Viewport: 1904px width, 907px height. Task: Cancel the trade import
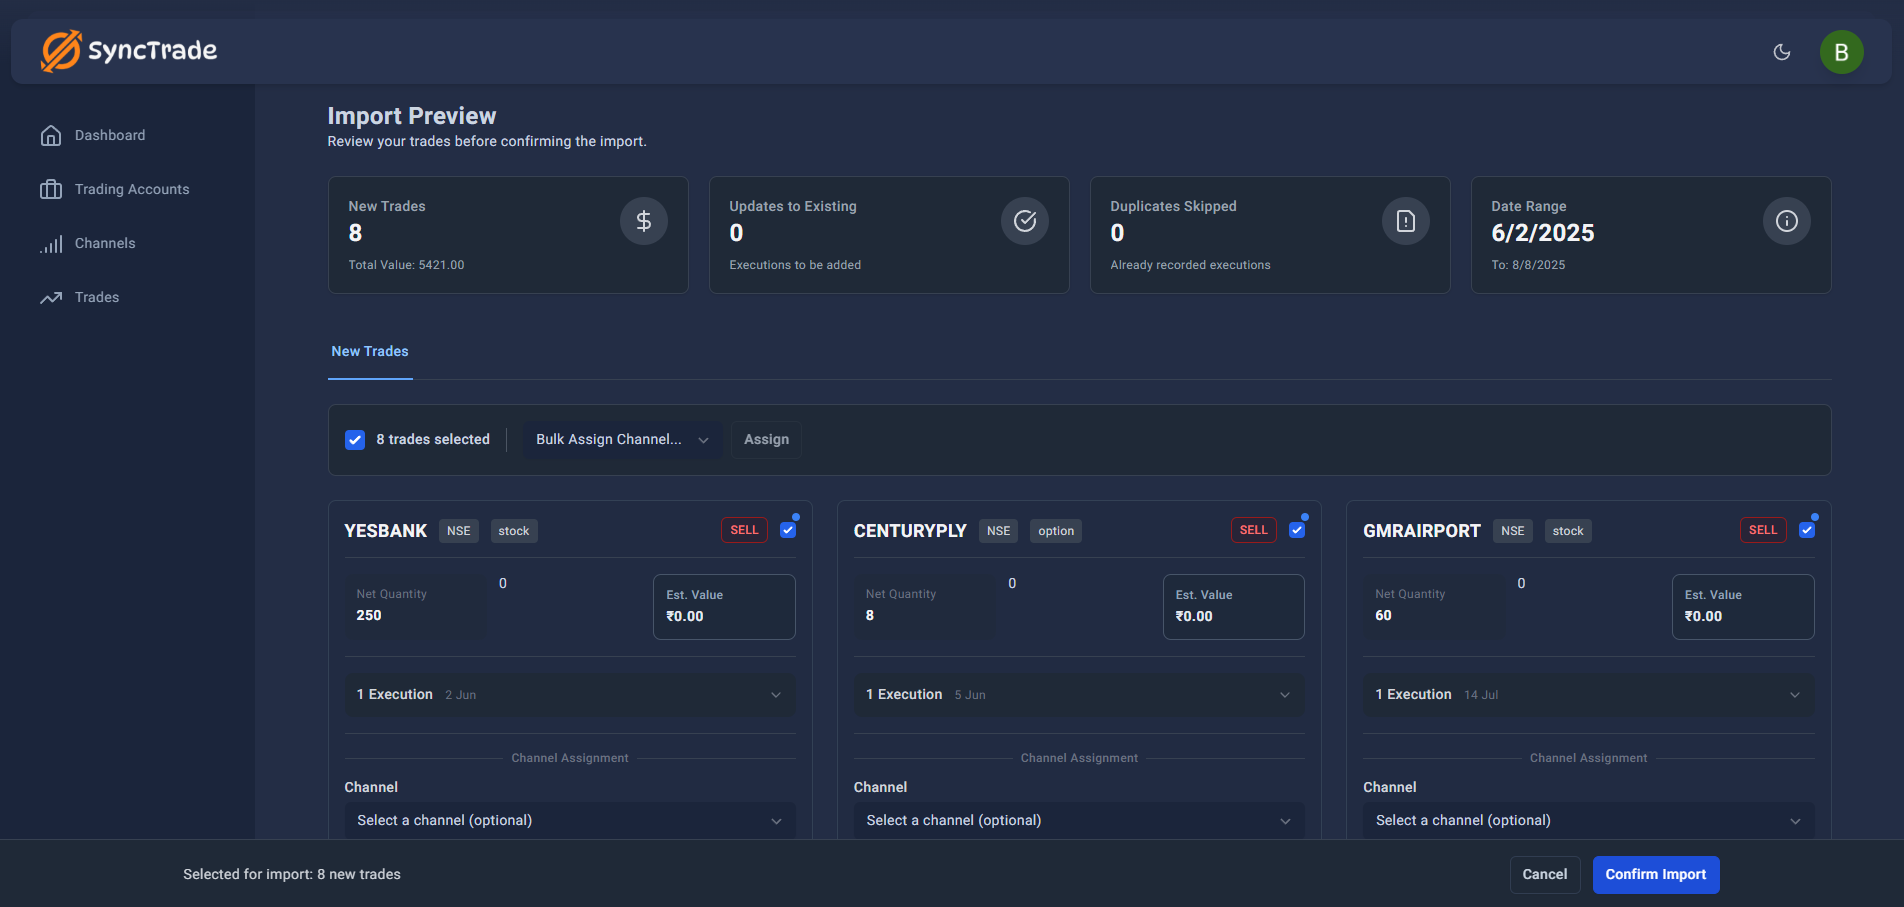click(1545, 874)
